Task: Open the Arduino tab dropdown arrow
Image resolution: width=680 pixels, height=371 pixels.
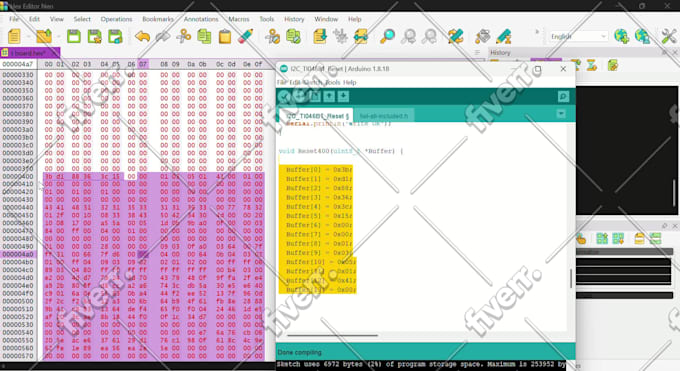Action: click(x=561, y=114)
